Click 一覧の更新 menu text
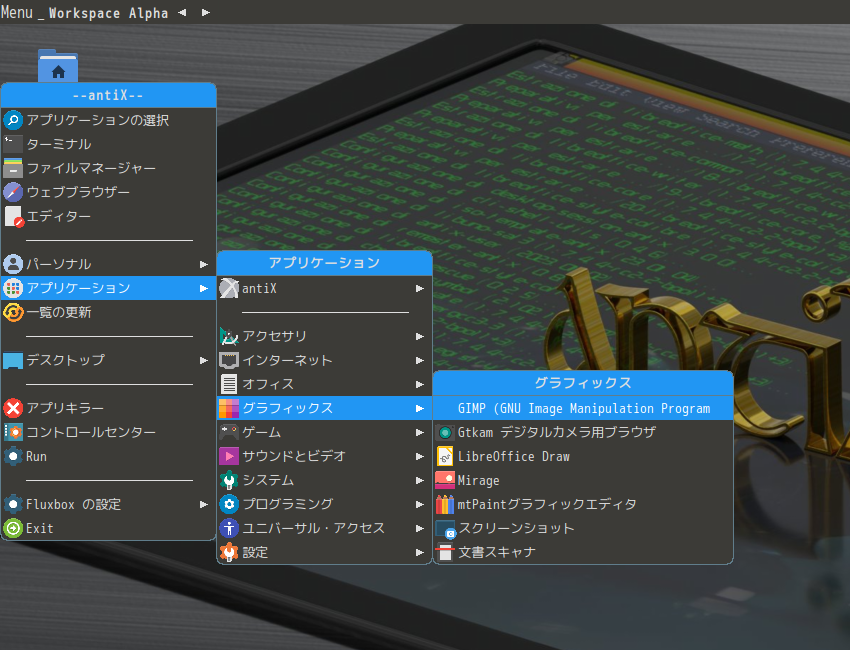Screen dimensions: 850x650 click(x=59, y=312)
